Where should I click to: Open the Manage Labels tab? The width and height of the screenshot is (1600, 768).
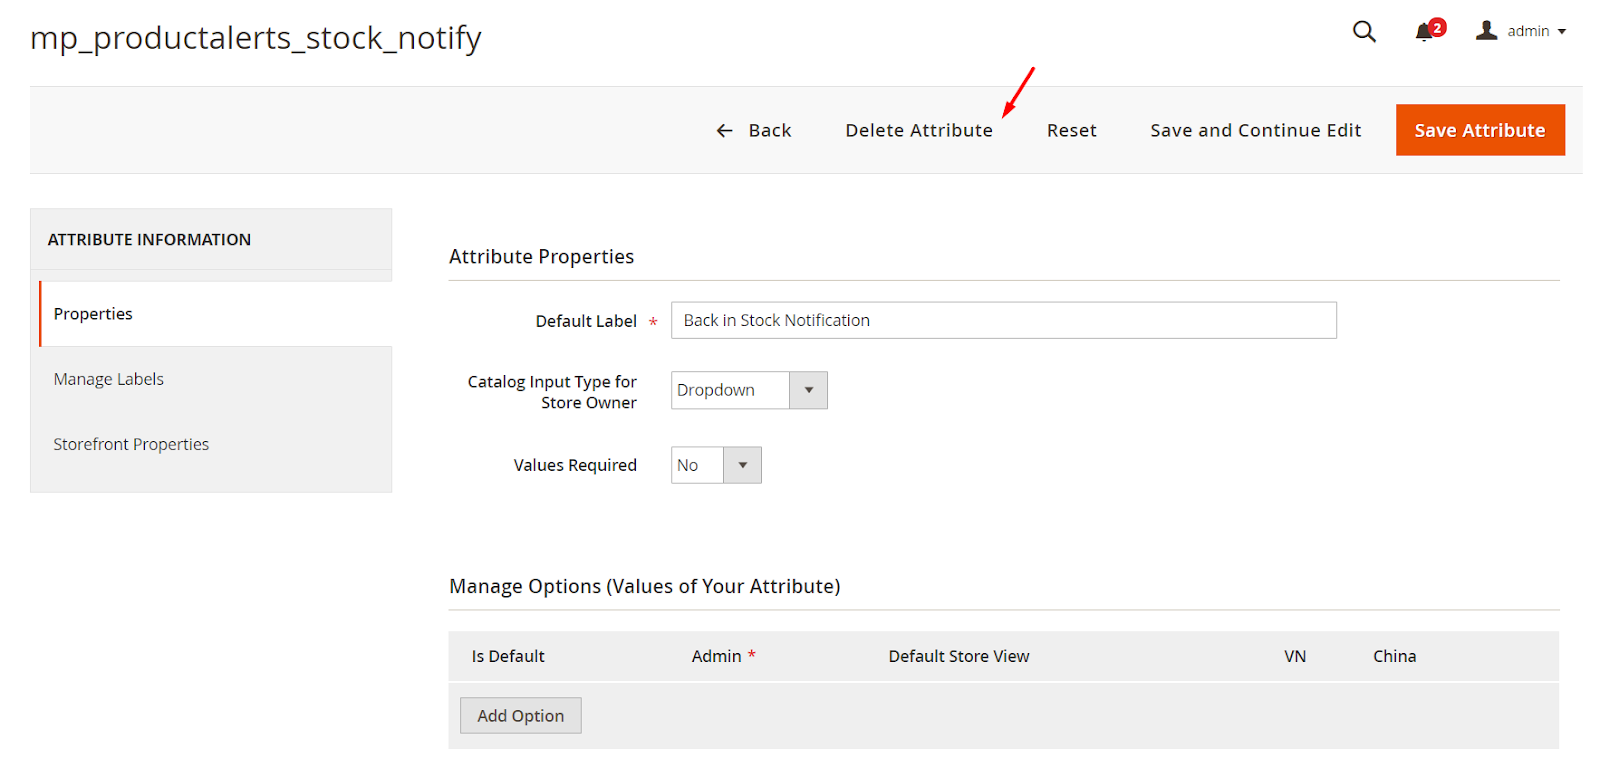(x=109, y=379)
